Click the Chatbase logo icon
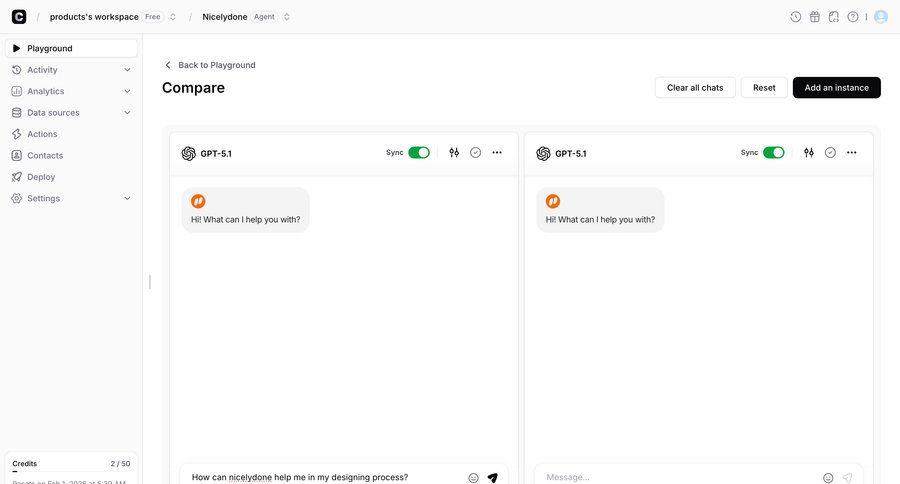The width and height of the screenshot is (900, 484). 19,17
